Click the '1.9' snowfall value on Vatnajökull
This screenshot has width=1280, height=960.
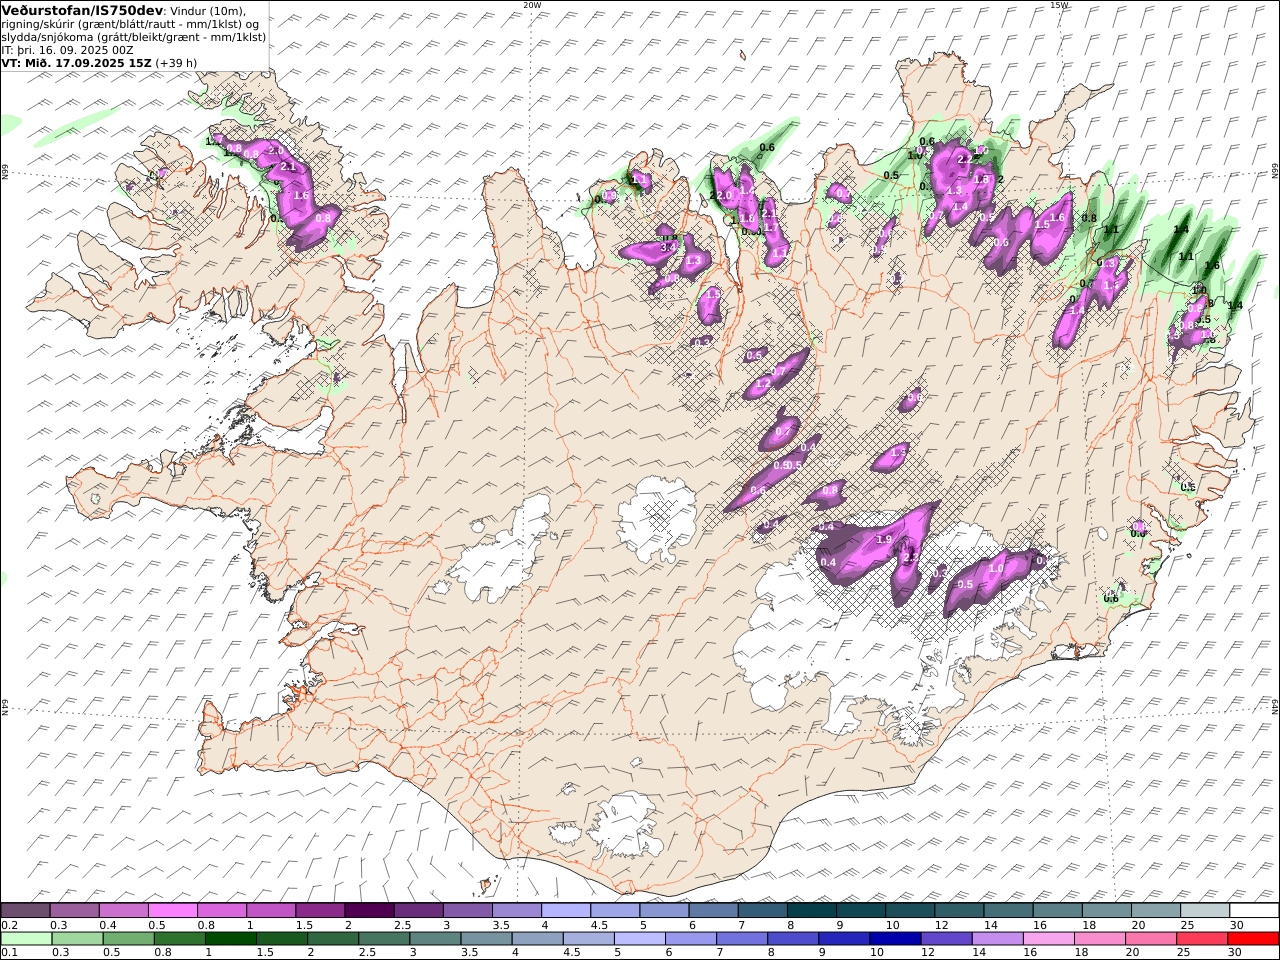tap(884, 539)
